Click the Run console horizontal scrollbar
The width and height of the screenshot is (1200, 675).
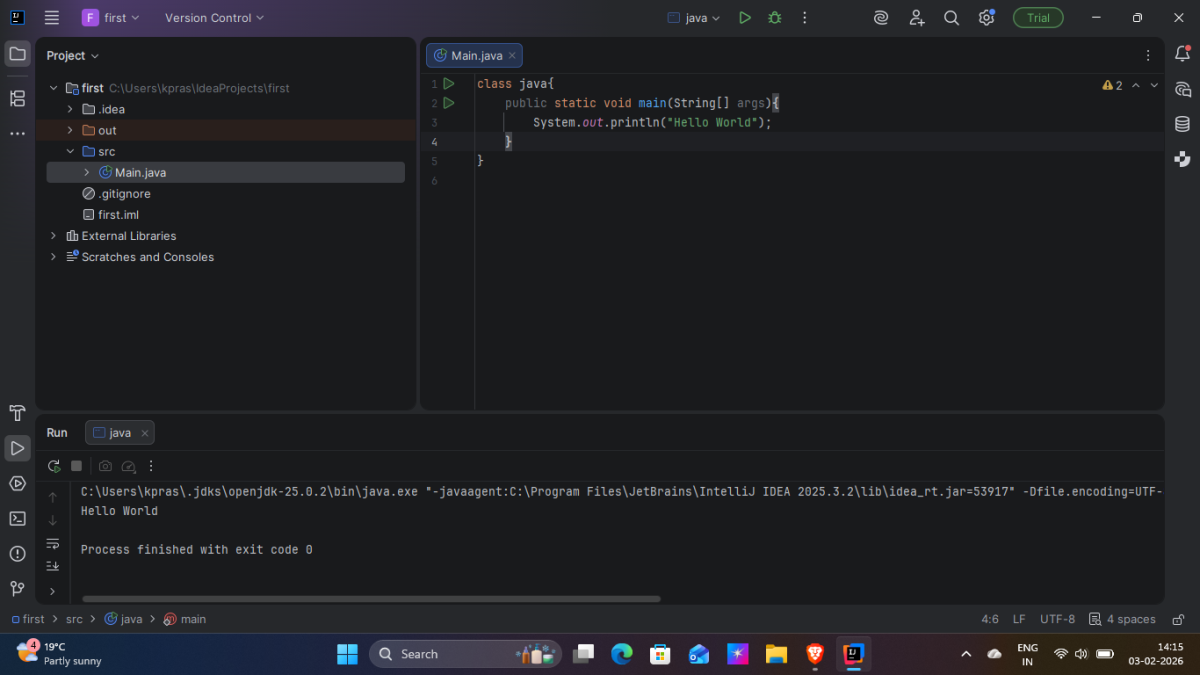370,599
